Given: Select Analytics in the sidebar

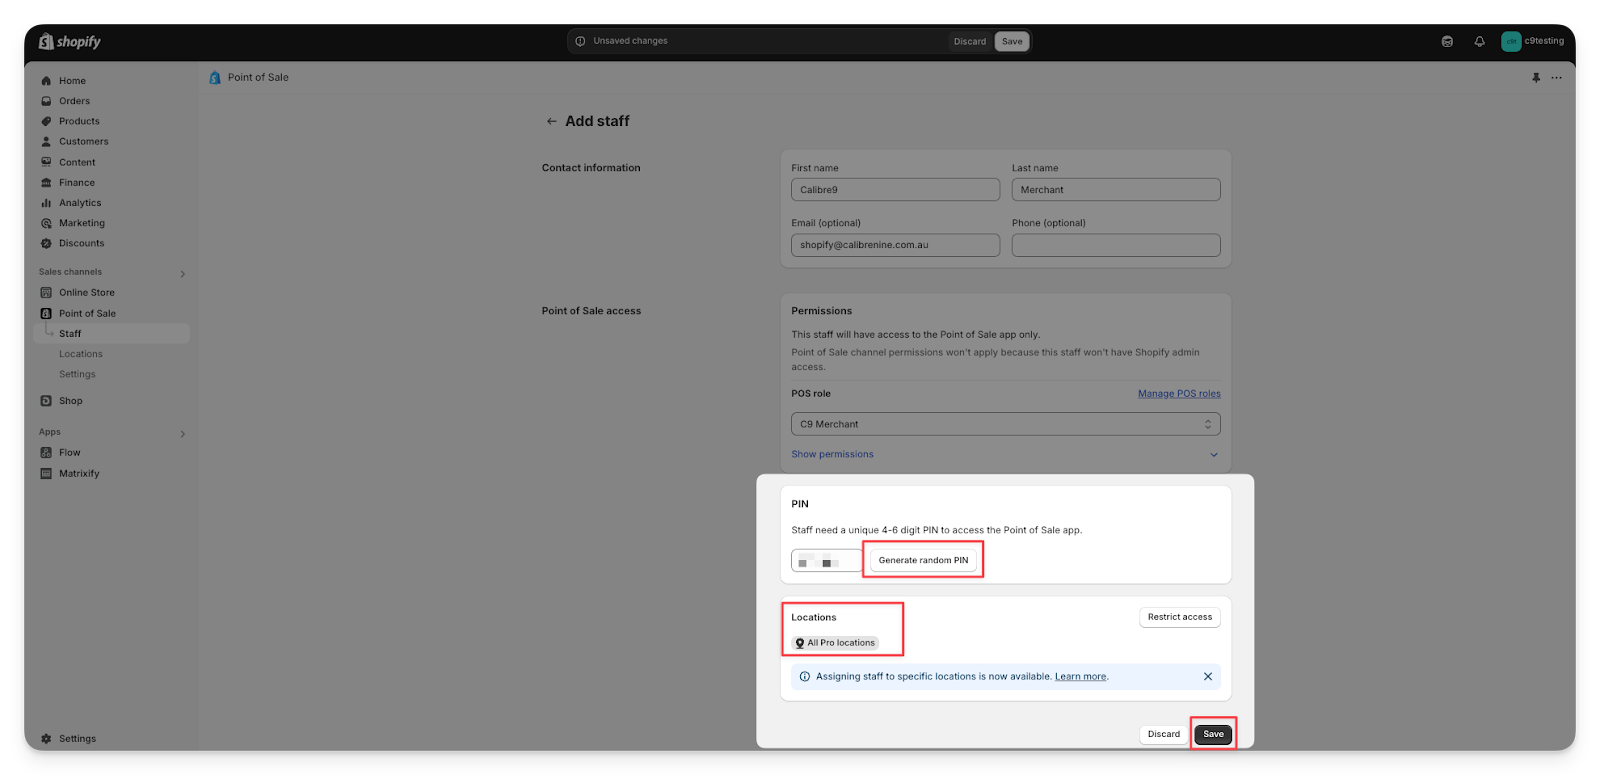Looking at the screenshot, I should [80, 203].
